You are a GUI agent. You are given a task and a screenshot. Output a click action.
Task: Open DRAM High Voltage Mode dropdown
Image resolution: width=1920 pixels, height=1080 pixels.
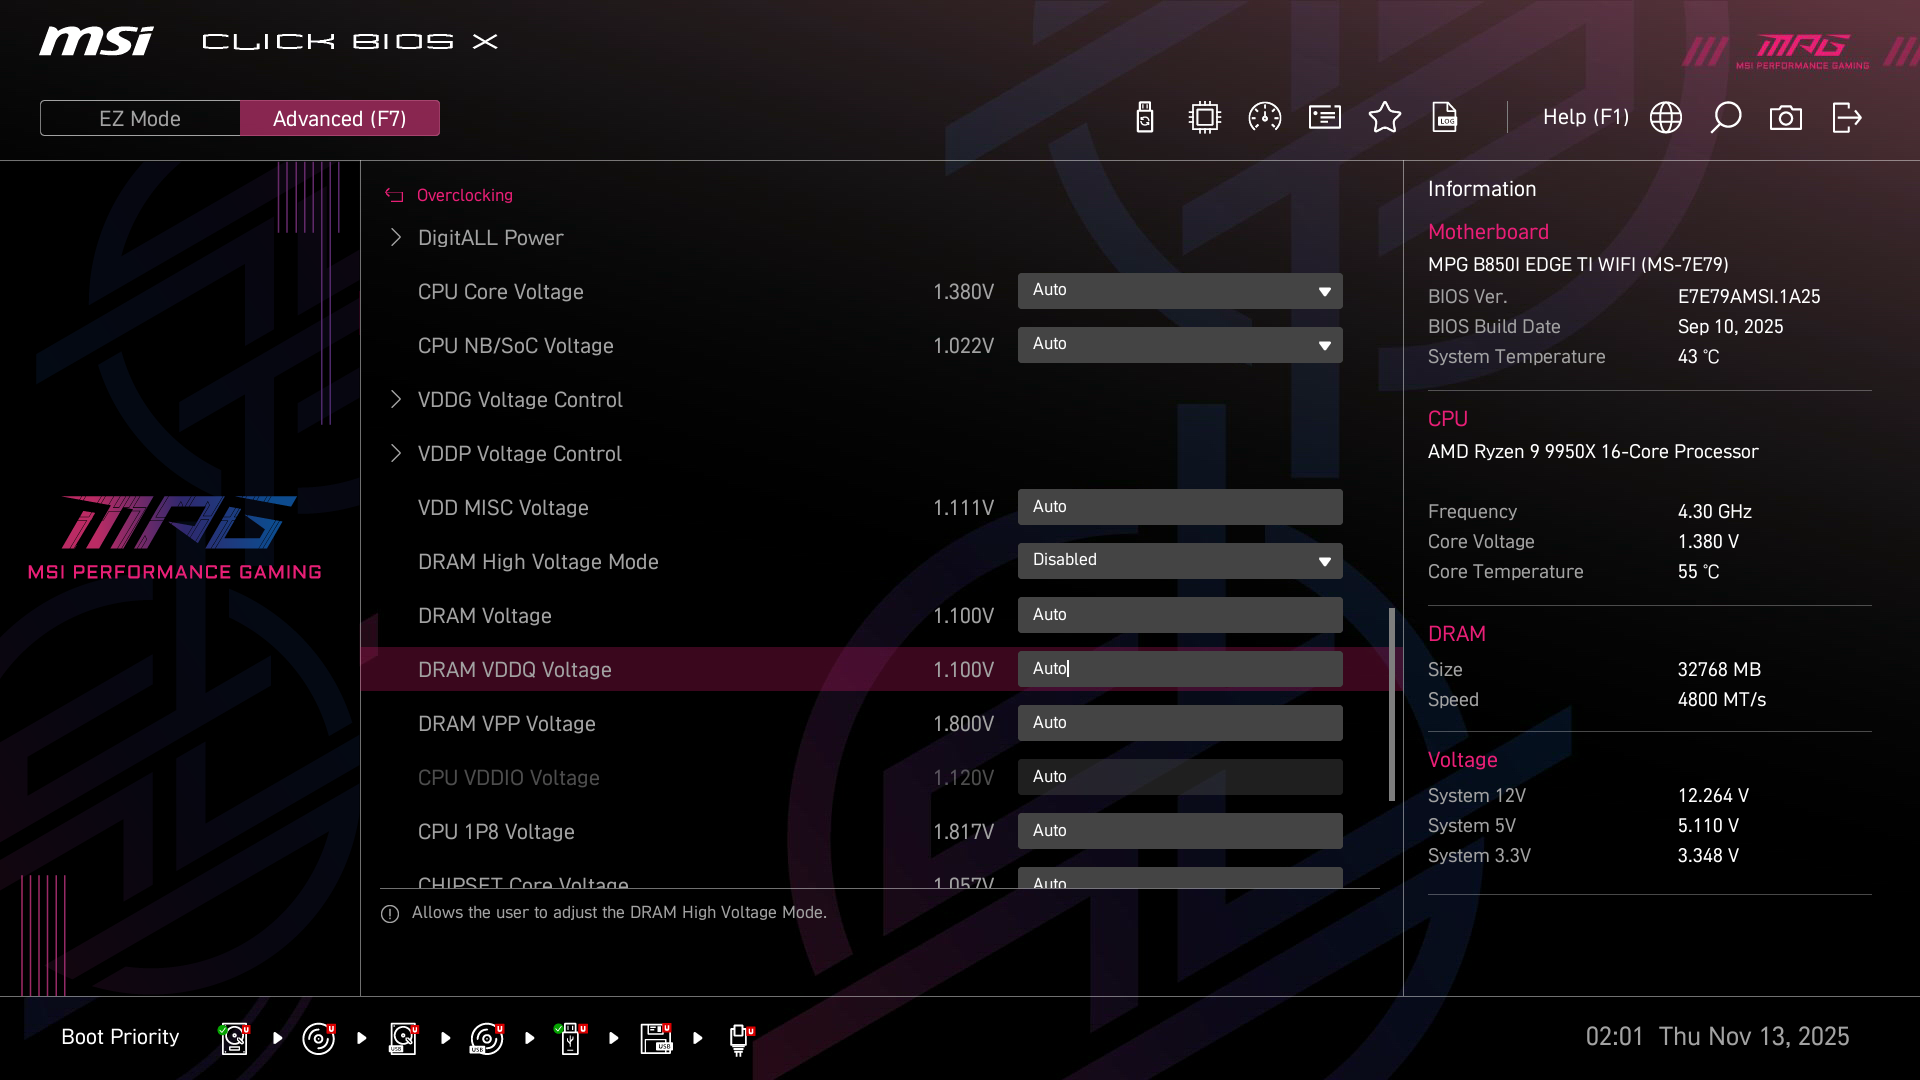tap(1180, 561)
